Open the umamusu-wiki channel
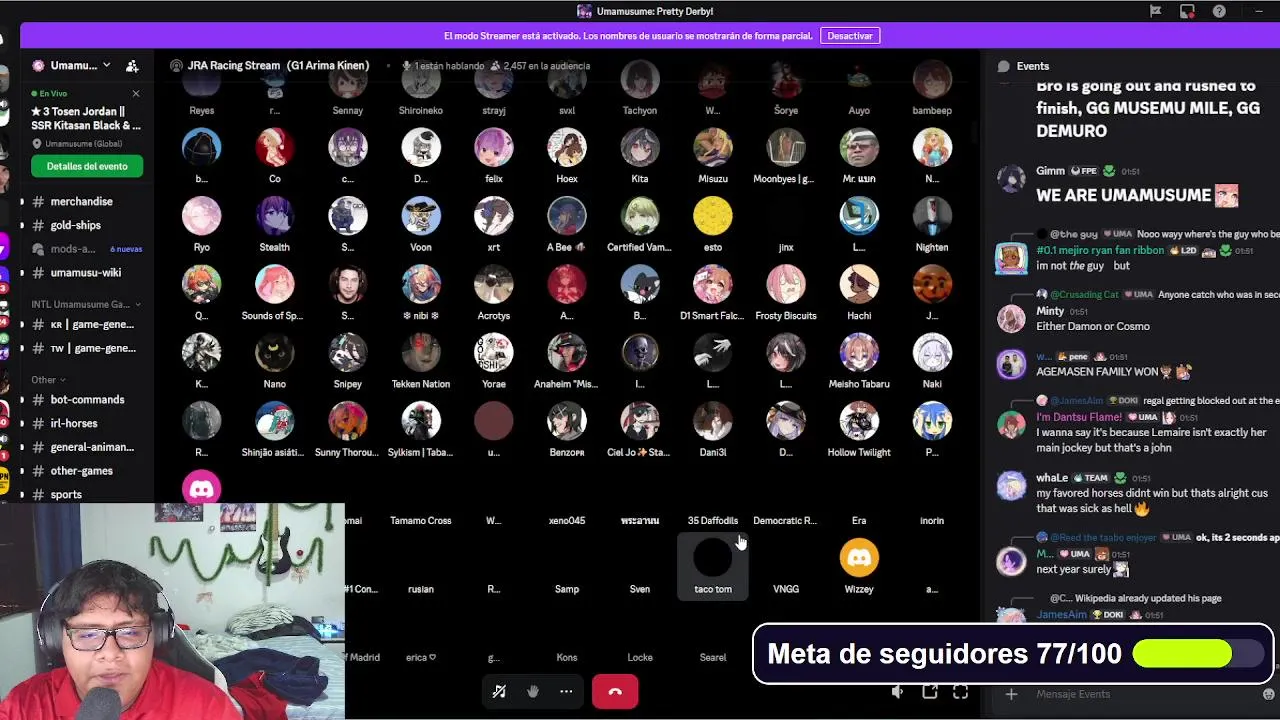This screenshot has width=1280, height=720. tap(86, 273)
